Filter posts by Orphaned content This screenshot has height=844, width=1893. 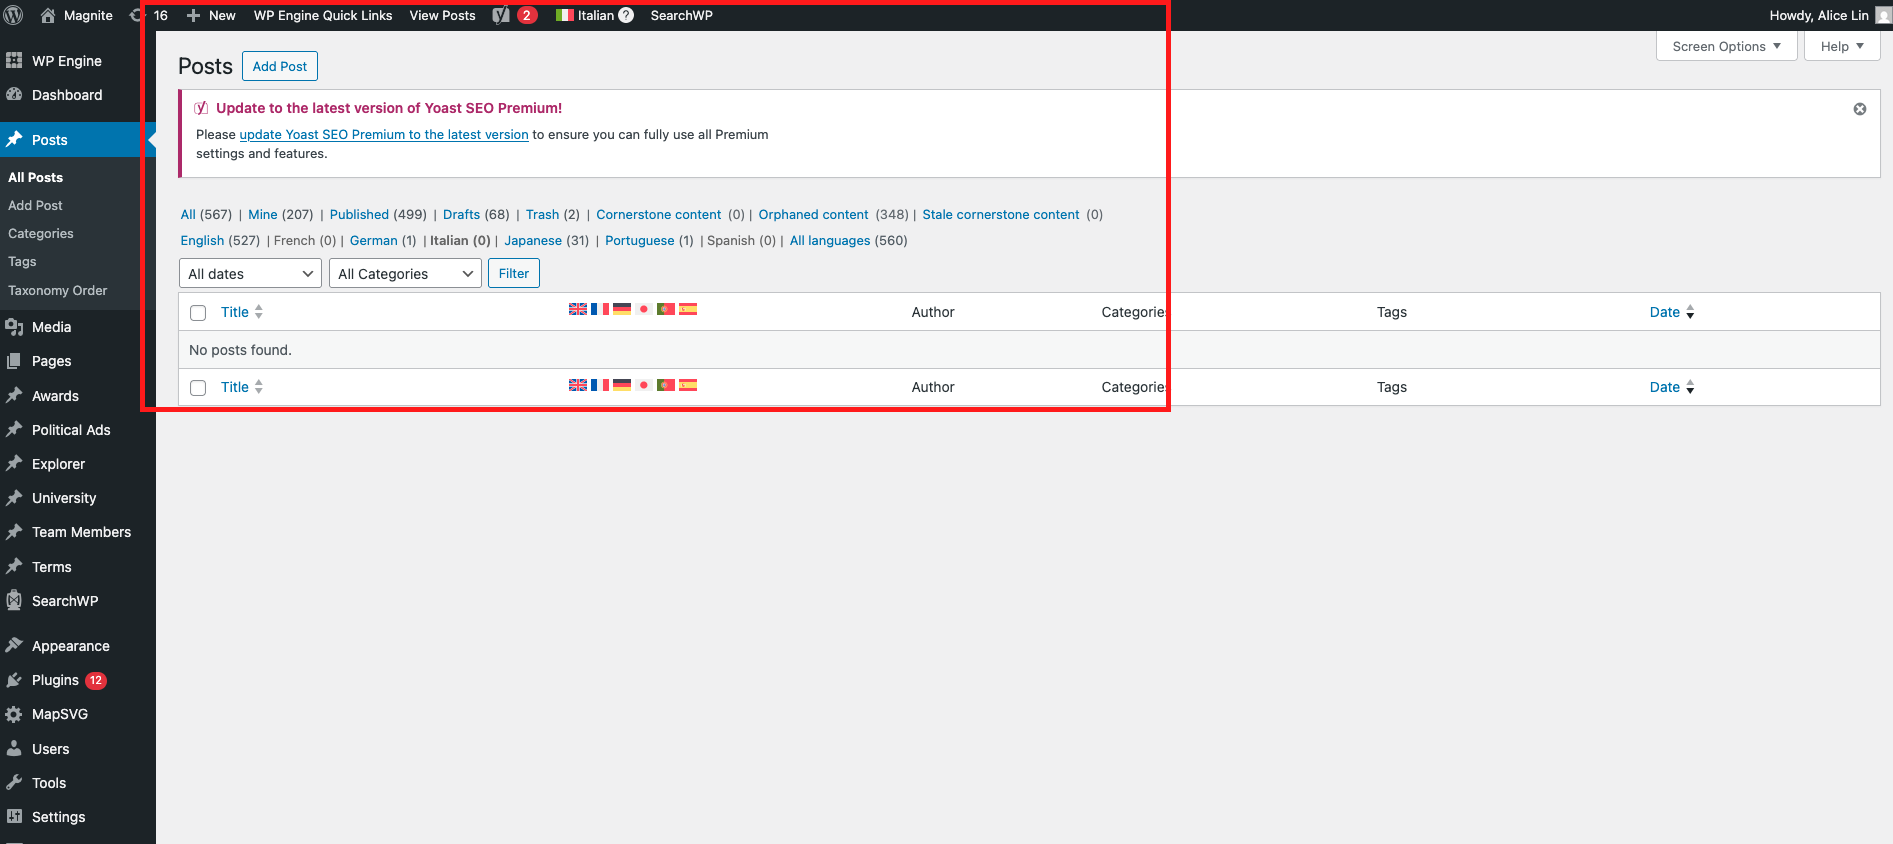pyautogui.click(x=814, y=215)
